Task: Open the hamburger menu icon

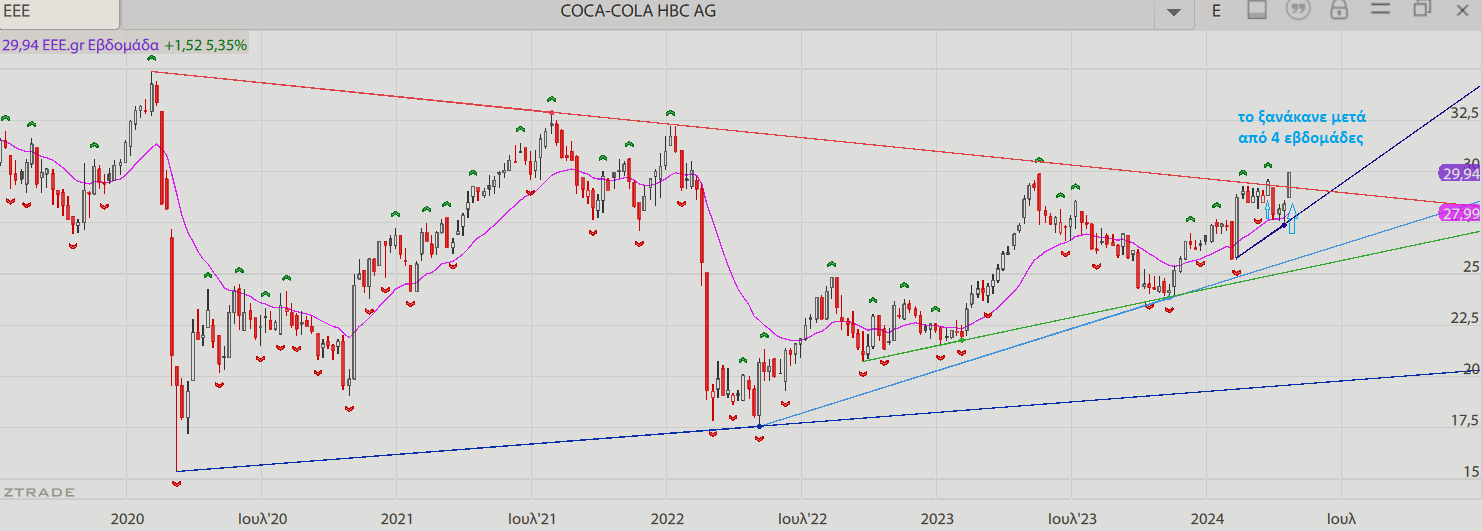Action: [1380, 9]
